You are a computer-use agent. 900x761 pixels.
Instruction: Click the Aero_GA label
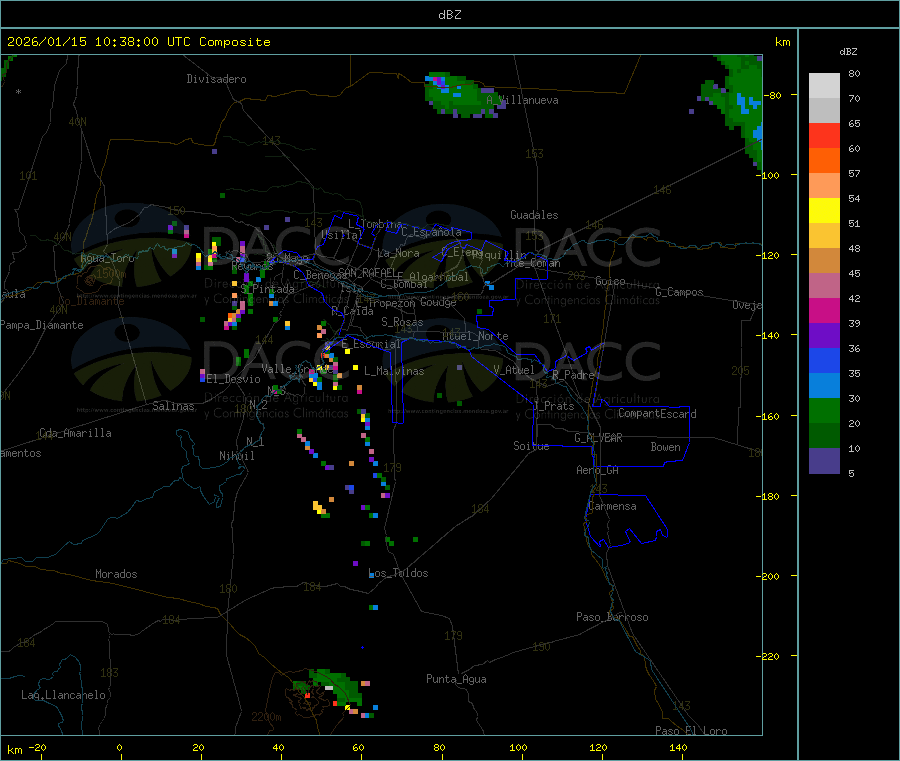[x=598, y=470]
